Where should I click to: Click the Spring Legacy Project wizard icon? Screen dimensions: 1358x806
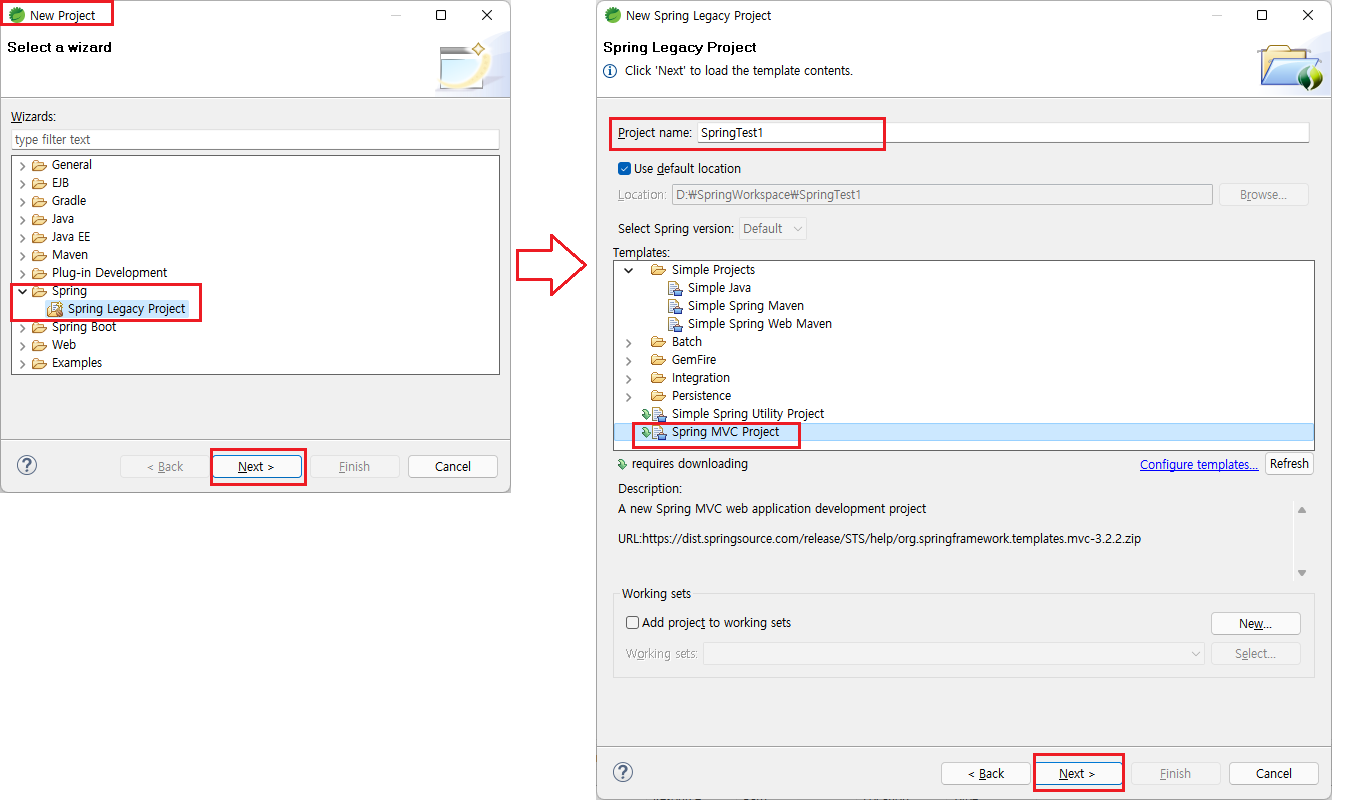click(x=55, y=309)
